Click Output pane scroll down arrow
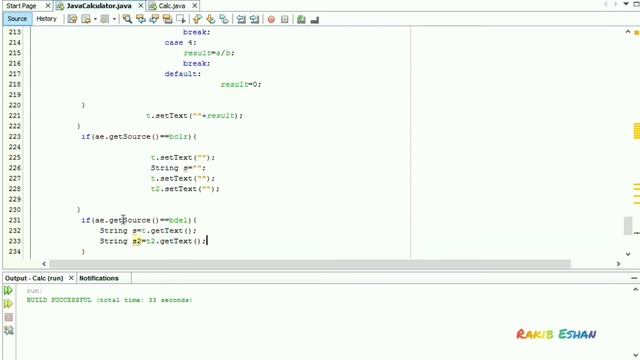Screen dimensions: 640x360 636,355
